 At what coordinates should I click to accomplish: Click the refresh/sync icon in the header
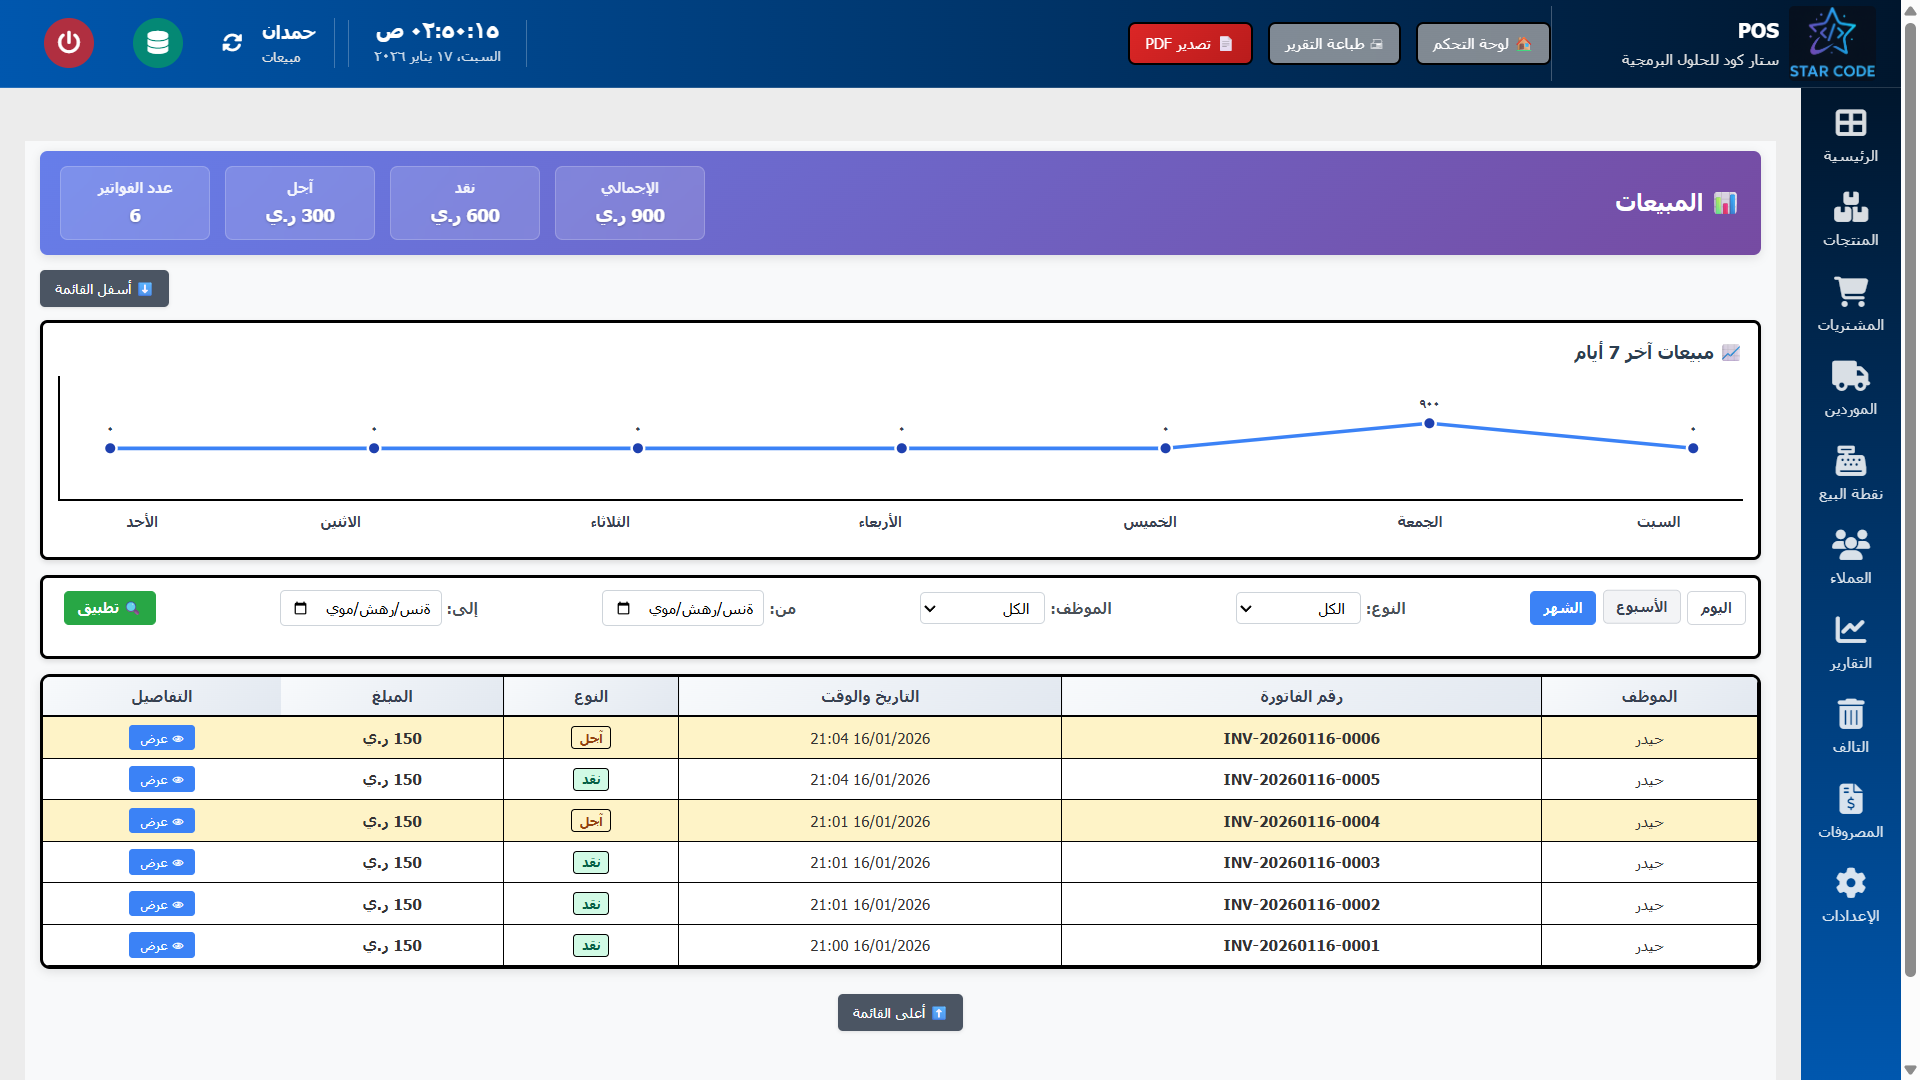click(x=231, y=43)
